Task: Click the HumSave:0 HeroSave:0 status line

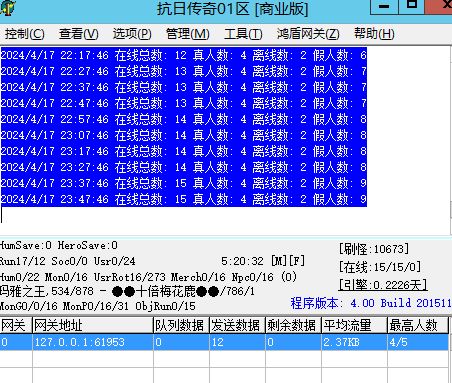Action: coord(58,246)
